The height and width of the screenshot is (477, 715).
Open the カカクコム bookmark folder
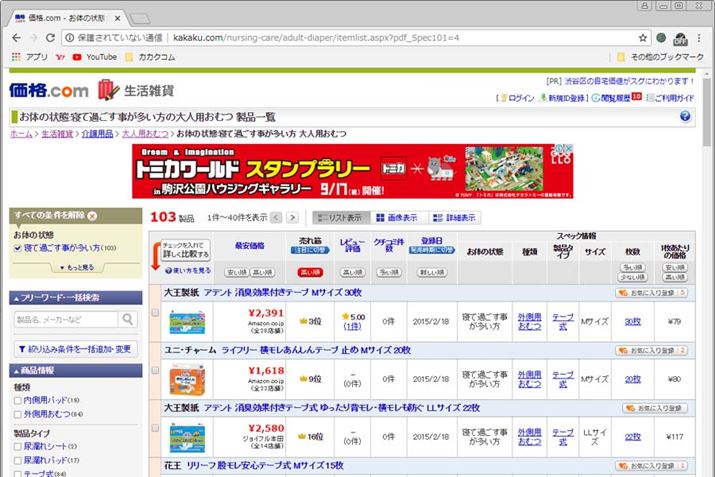(150, 57)
